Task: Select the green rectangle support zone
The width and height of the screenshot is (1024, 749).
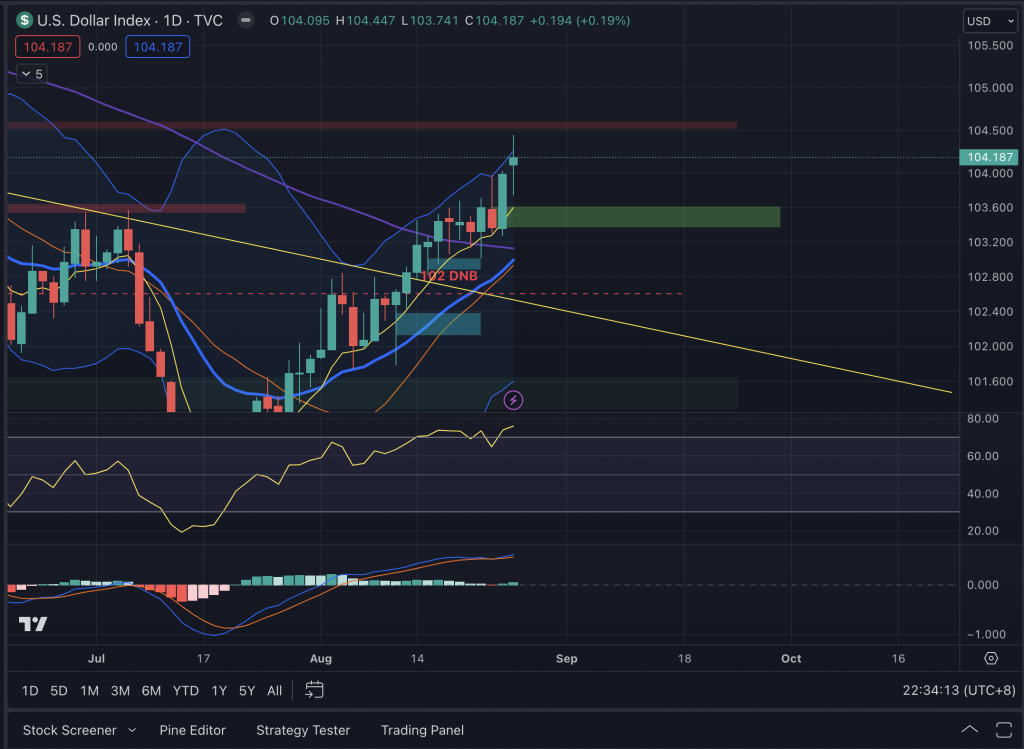Action: 643,217
